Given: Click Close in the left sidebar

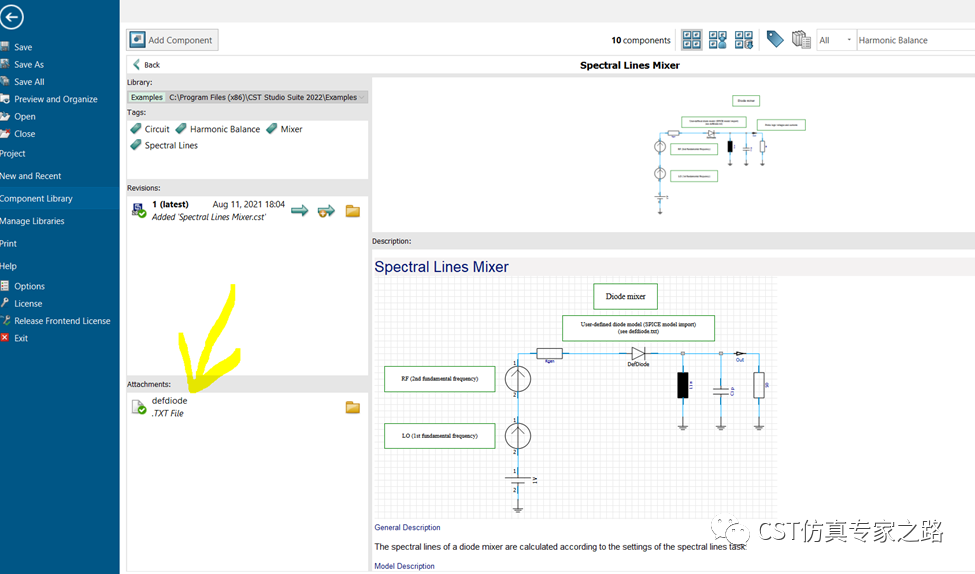Looking at the screenshot, I should [x=25, y=134].
